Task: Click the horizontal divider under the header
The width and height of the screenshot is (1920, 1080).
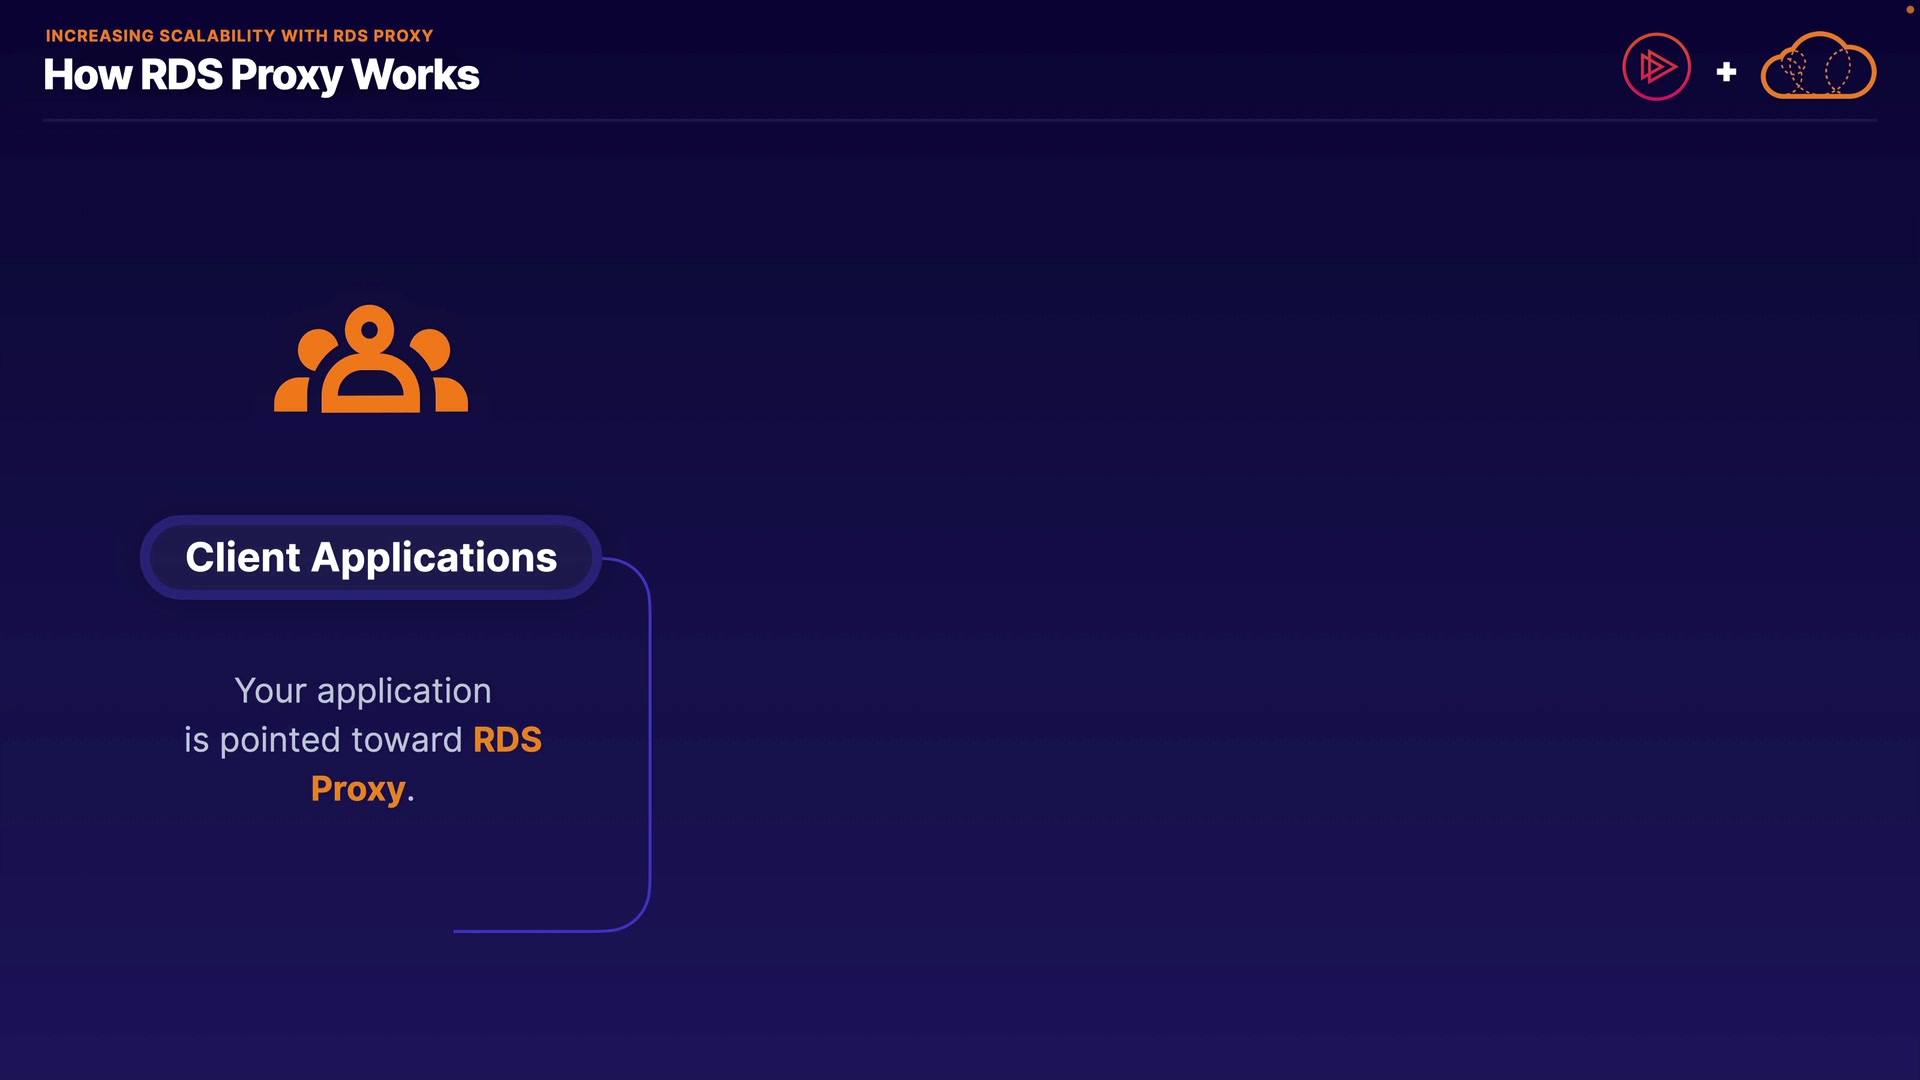Action: click(x=960, y=120)
